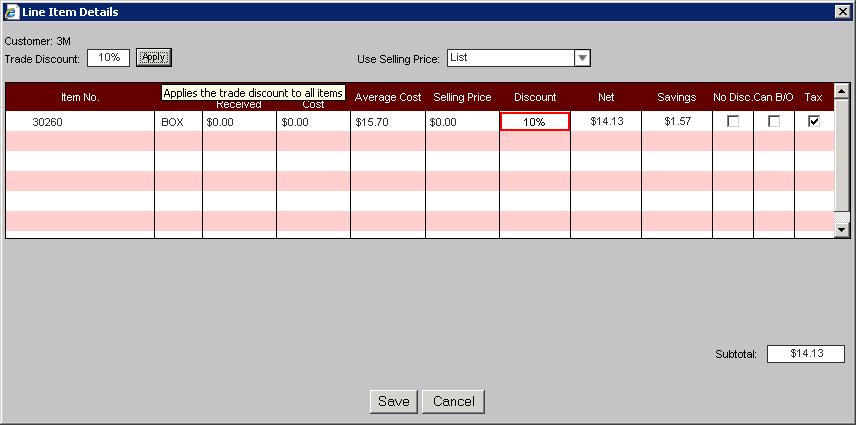This screenshot has height=425, width=856.
Task: Click the Discount field showing 10%
Action: (534, 122)
